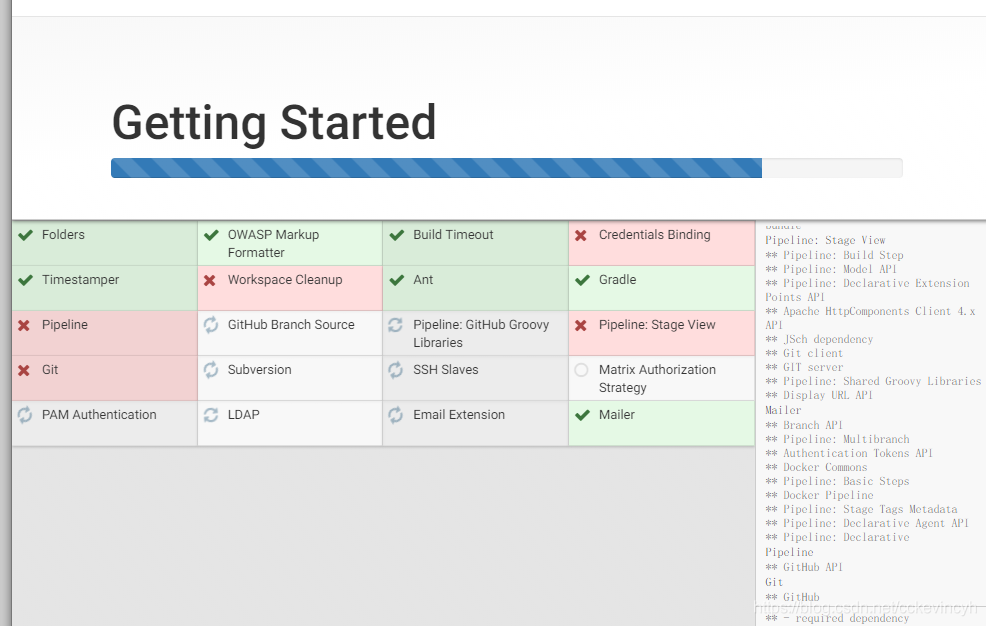The height and width of the screenshot is (626, 986).
Task: Click the green check next to Build Timeout
Action: tap(397, 235)
